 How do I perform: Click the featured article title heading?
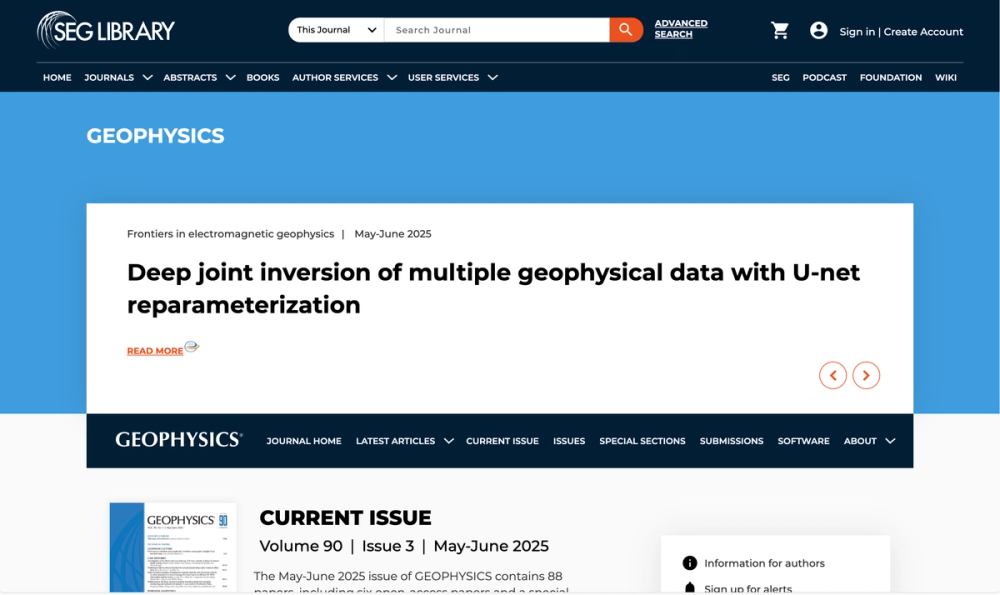pos(493,288)
